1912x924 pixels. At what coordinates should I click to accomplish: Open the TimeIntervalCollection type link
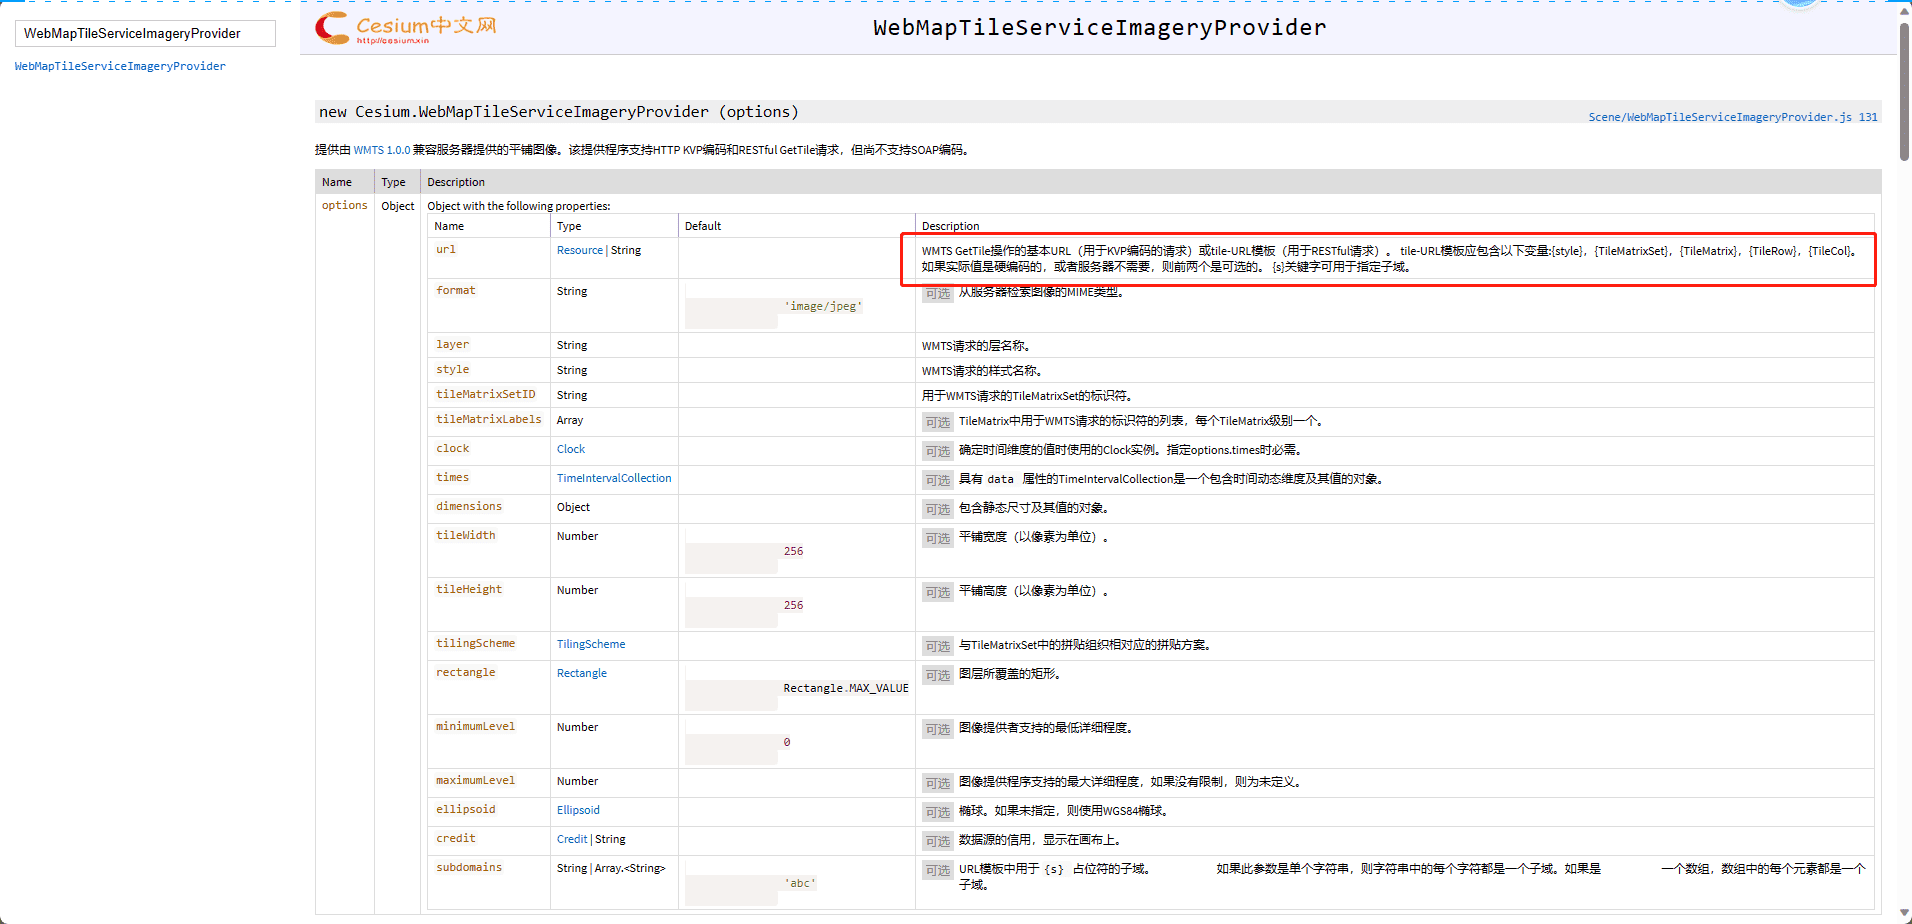(614, 478)
